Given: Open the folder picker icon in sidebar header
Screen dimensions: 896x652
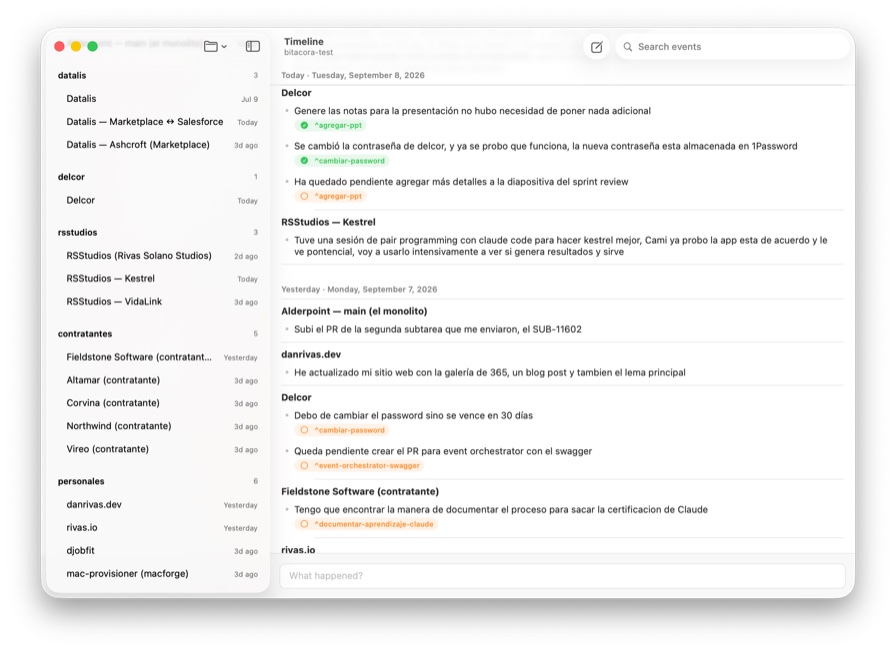Looking at the screenshot, I should [210, 46].
